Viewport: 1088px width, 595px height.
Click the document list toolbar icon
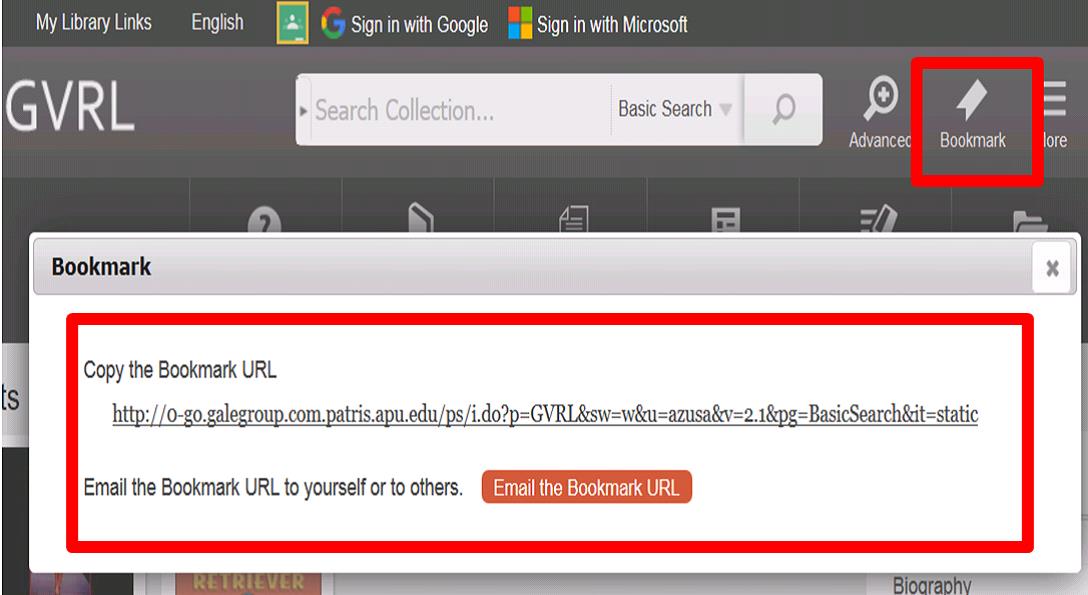[x=573, y=218]
